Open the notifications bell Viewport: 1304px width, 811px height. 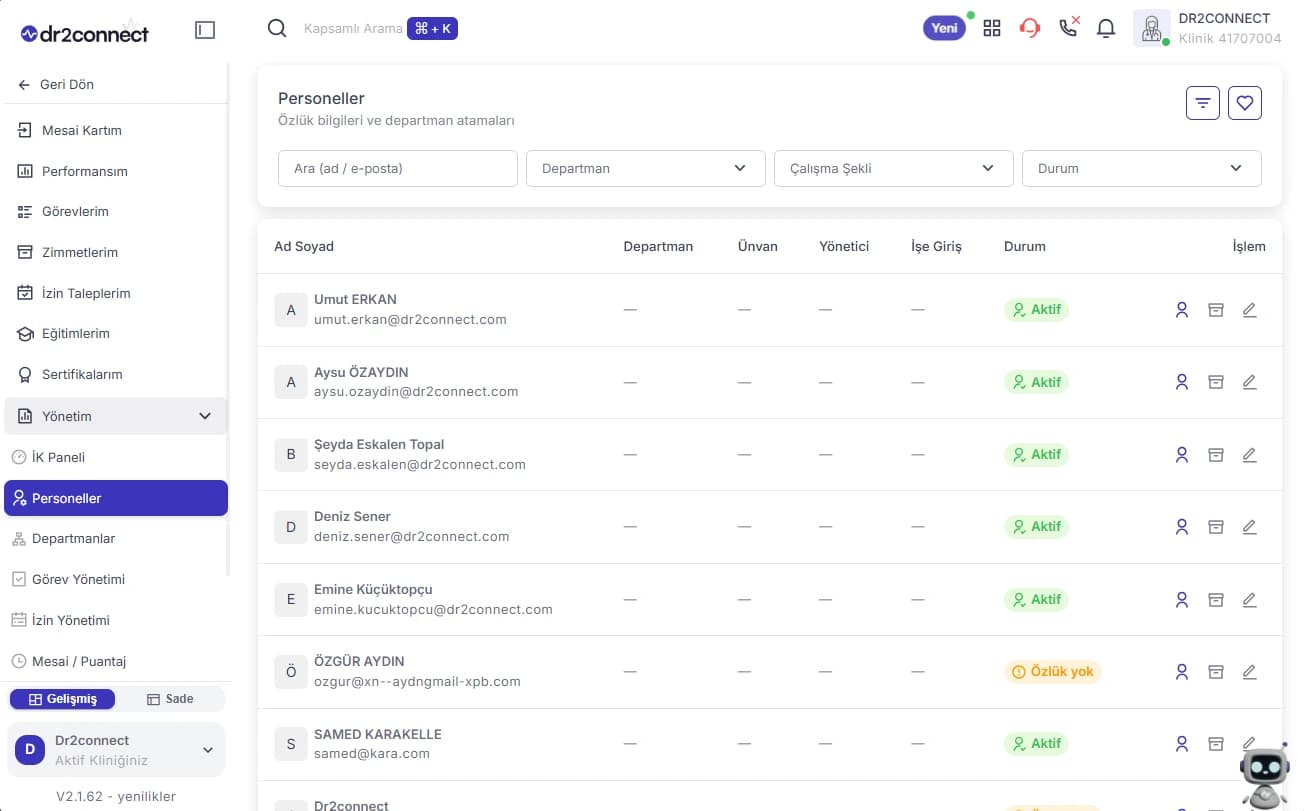tap(1106, 29)
